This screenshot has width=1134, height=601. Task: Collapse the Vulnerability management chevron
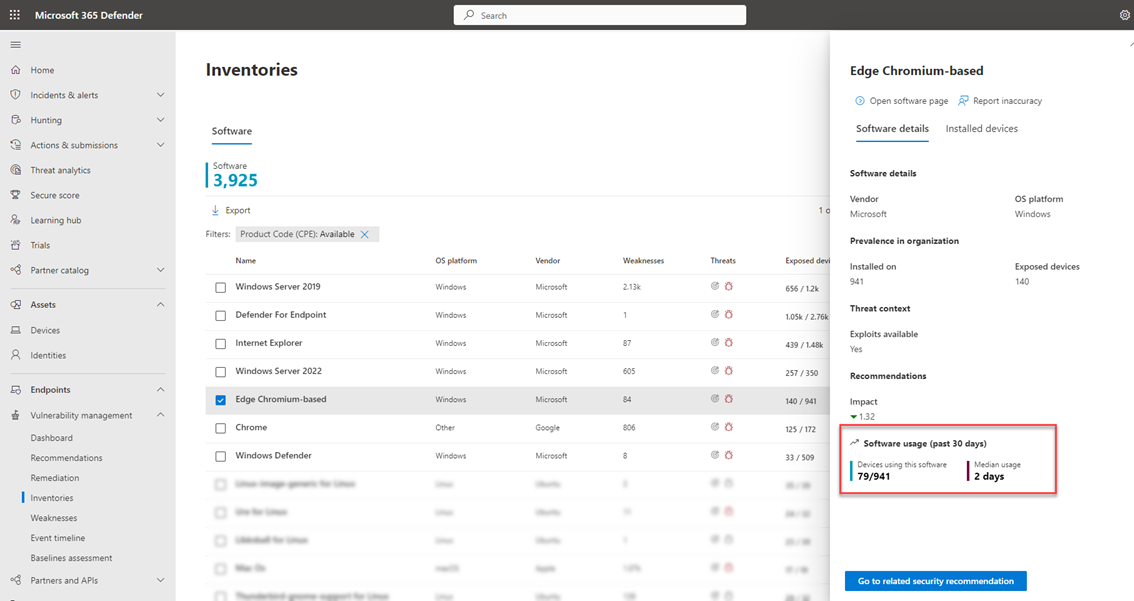161,415
